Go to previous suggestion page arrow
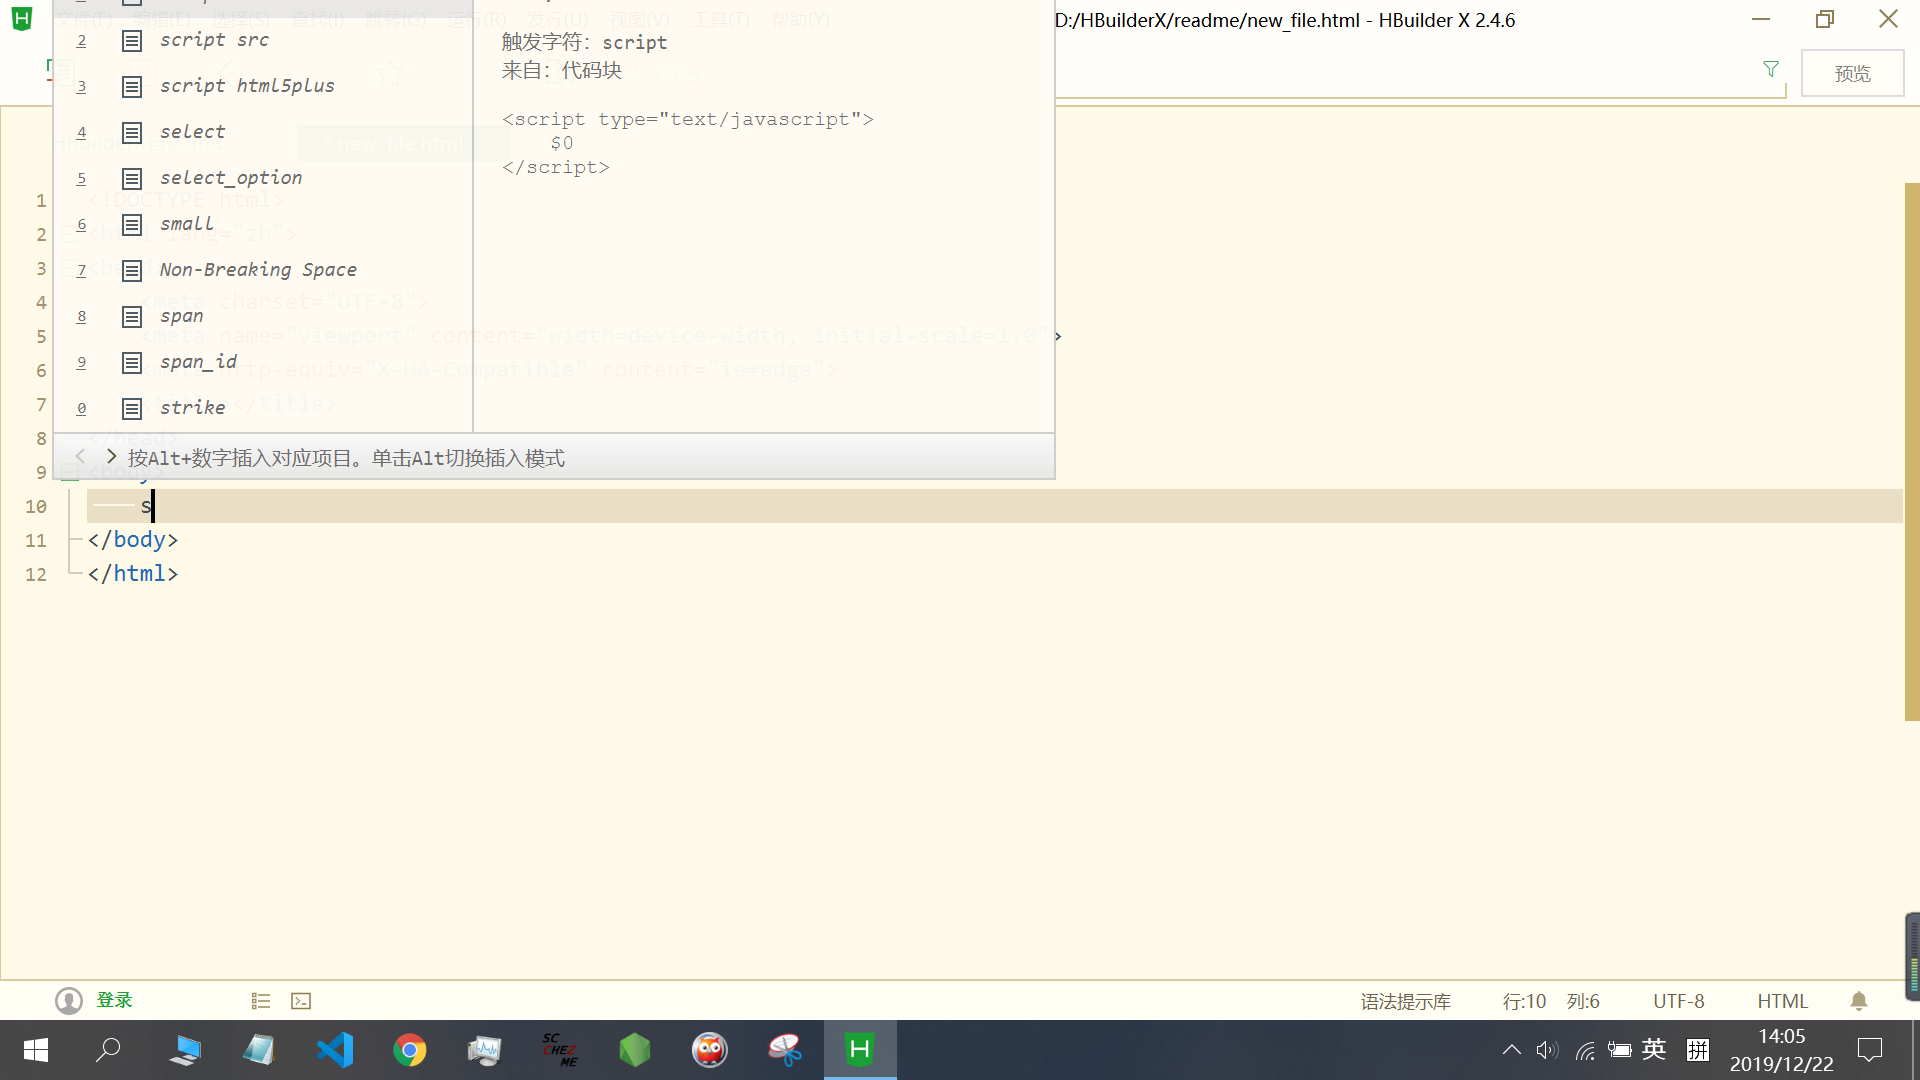 pos(81,457)
